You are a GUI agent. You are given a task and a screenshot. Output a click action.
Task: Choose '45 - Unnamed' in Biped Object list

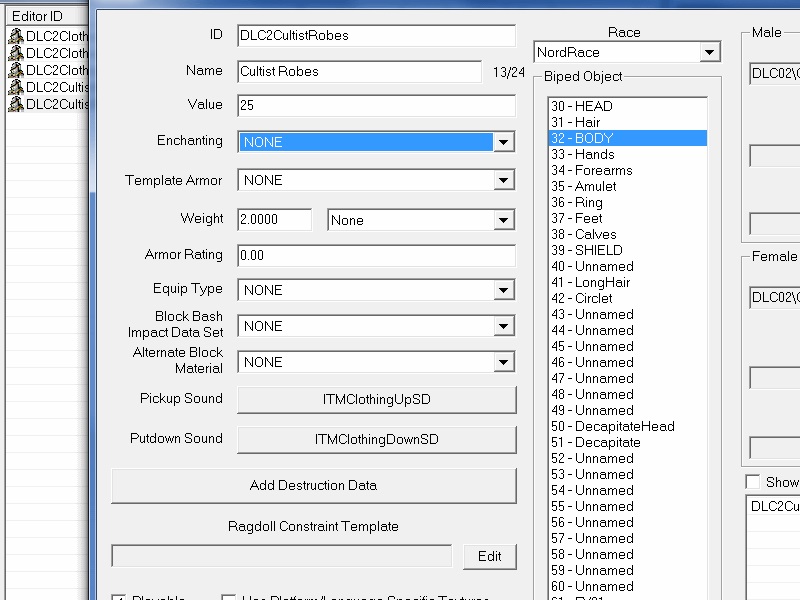point(628,346)
